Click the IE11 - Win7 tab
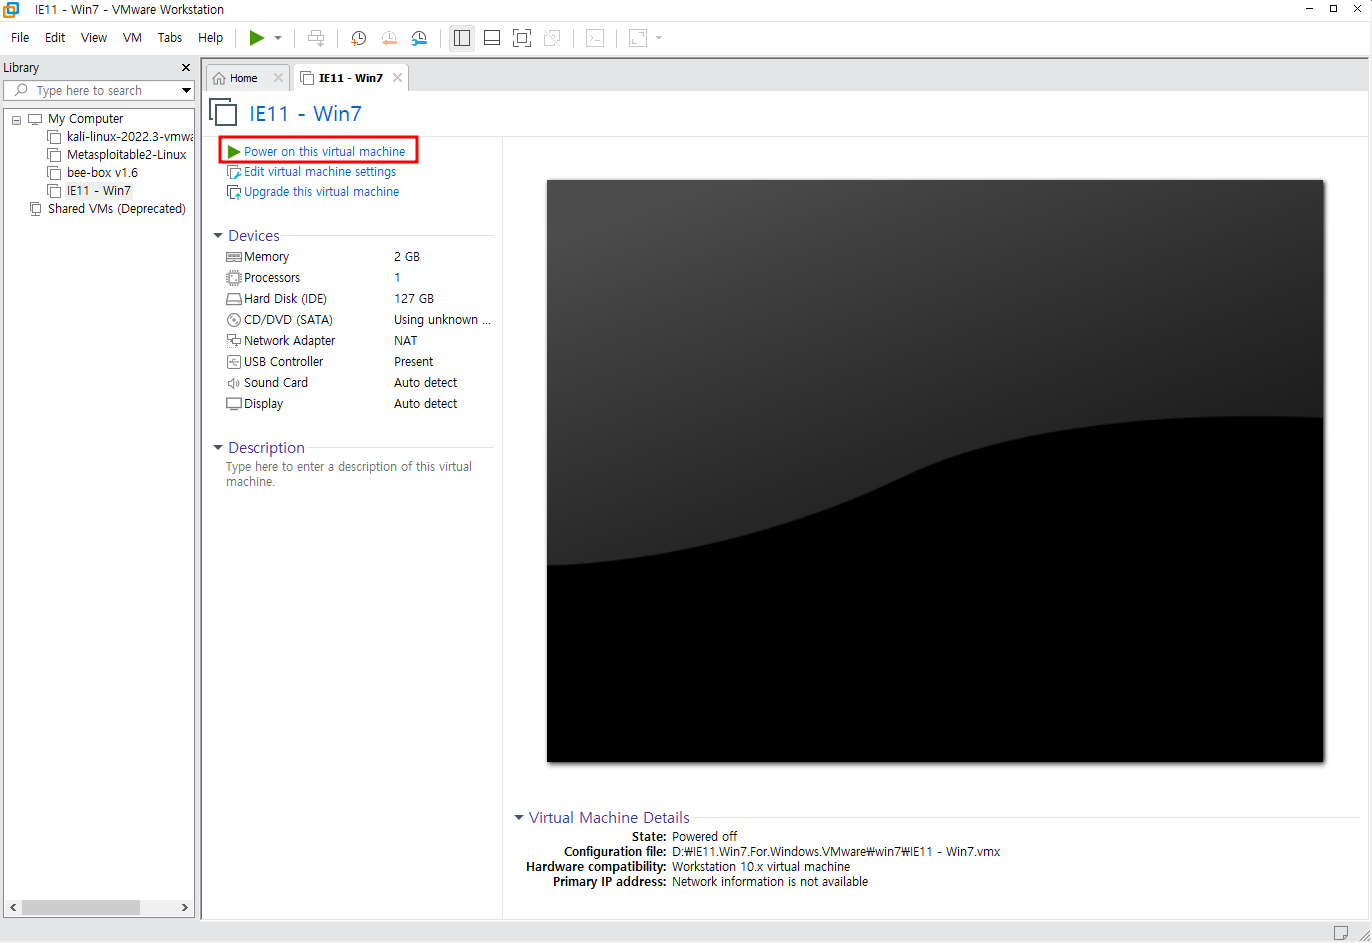This screenshot has width=1372, height=943. (x=351, y=78)
